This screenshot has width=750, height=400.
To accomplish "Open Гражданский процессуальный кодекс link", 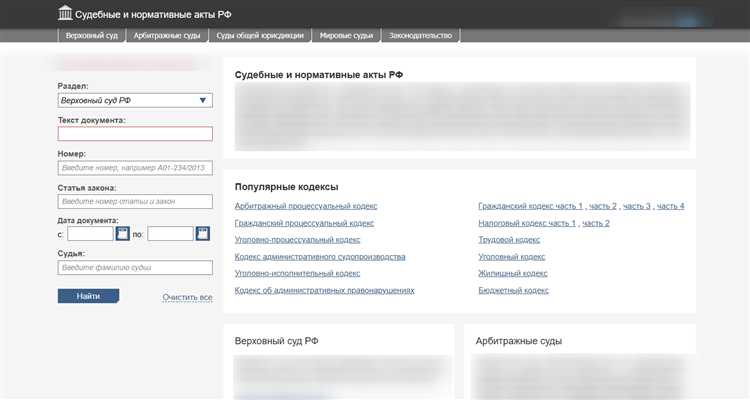I will click(x=304, y=223).
